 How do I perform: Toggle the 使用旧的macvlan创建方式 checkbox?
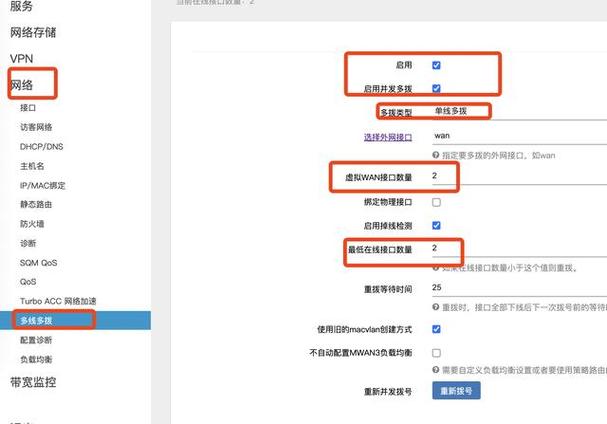click(x=436, y=329)
